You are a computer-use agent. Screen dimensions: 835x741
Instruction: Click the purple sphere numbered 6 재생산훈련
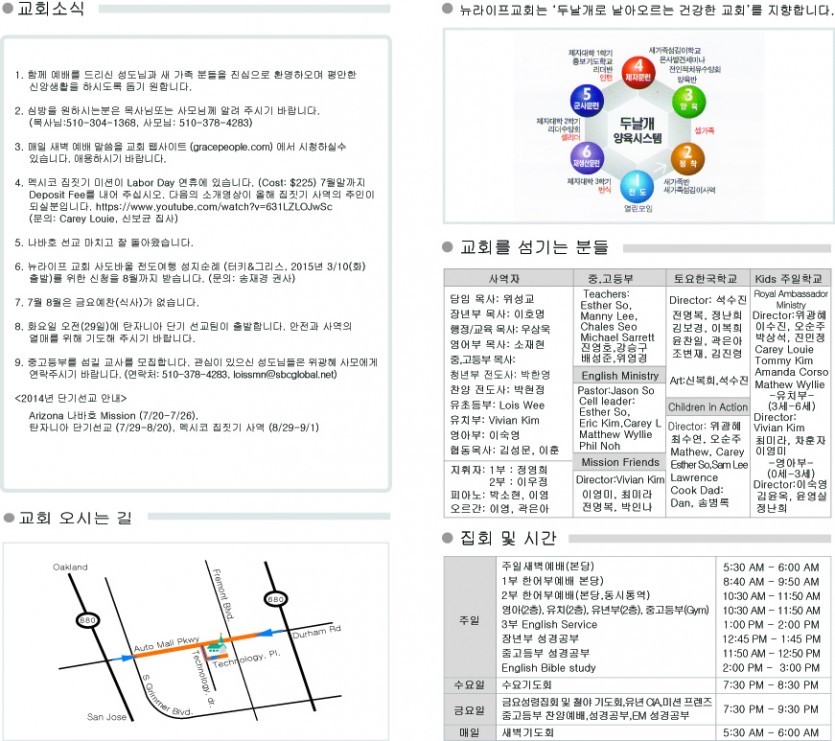(x=586, y=158)
